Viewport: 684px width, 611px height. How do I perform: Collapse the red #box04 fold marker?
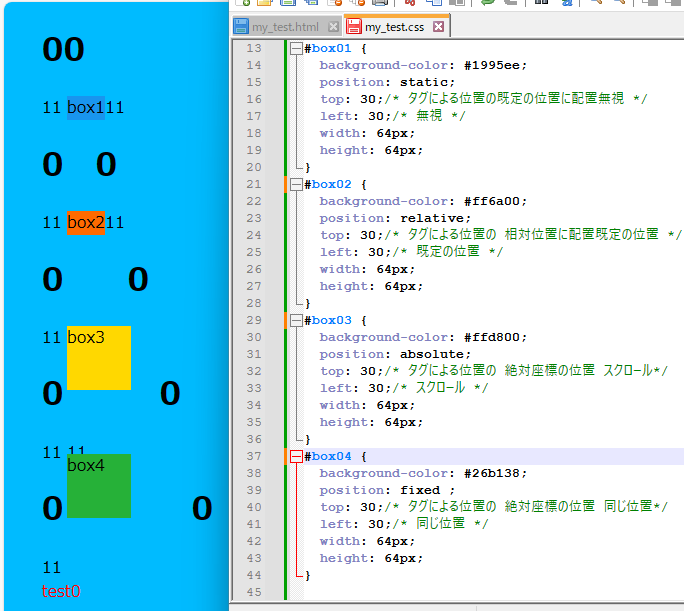(296, 456)
